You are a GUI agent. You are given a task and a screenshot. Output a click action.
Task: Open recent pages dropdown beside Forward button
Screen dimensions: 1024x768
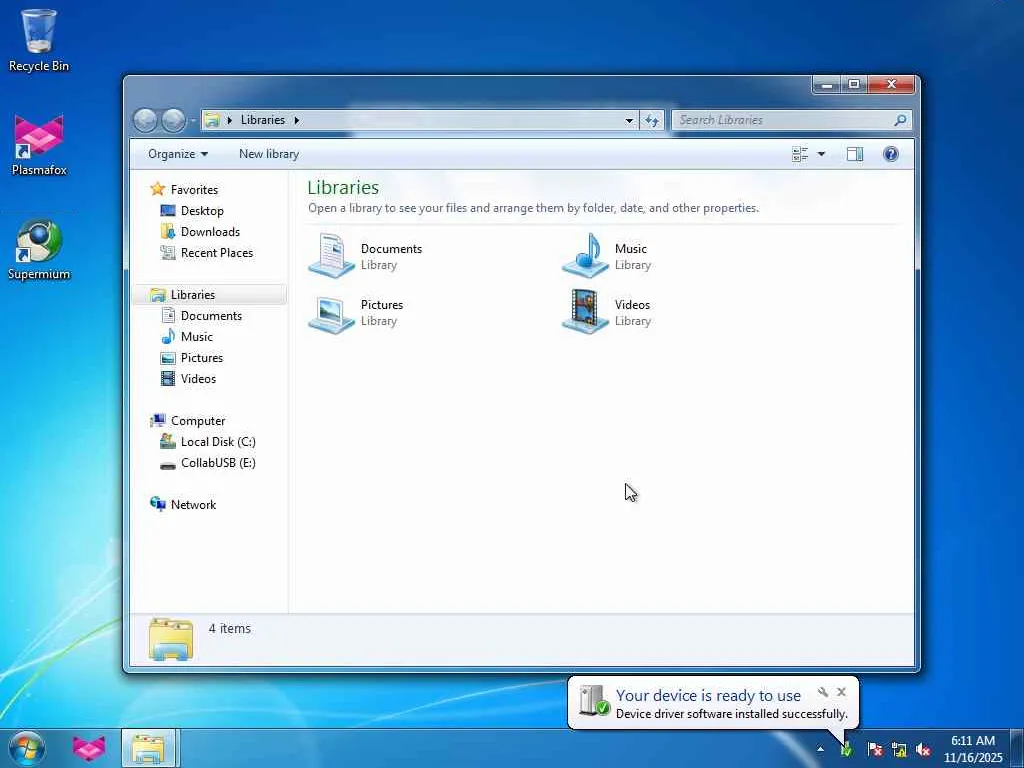(193, 120)
